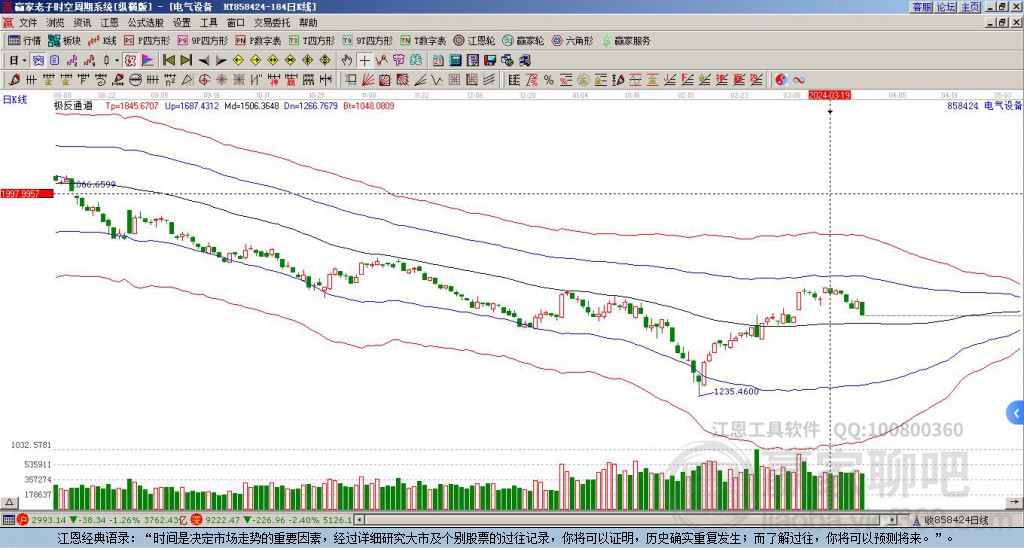Select the circle with line drawing tool
Image resolution: width=1024 pixels, height=548 pixels.
[x=135, y=80]
